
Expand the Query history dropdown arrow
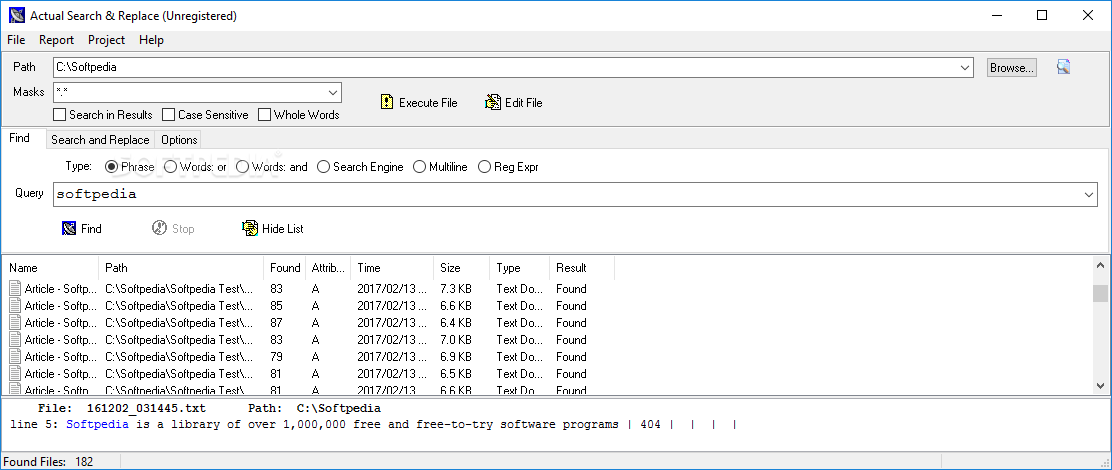1090,194
